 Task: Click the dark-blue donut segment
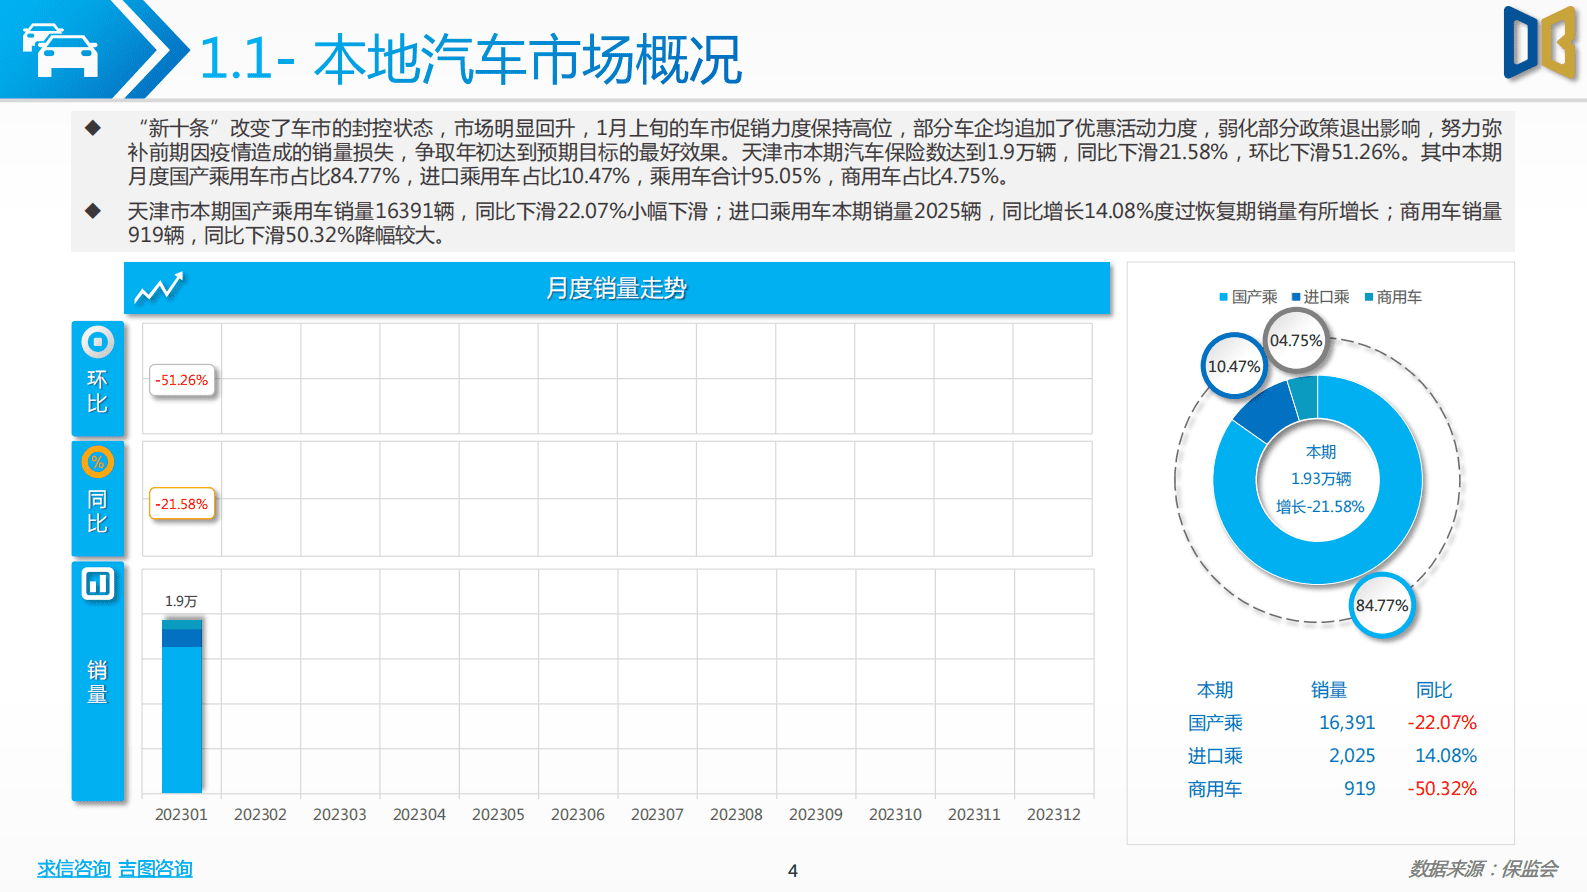click(1268, 412)
